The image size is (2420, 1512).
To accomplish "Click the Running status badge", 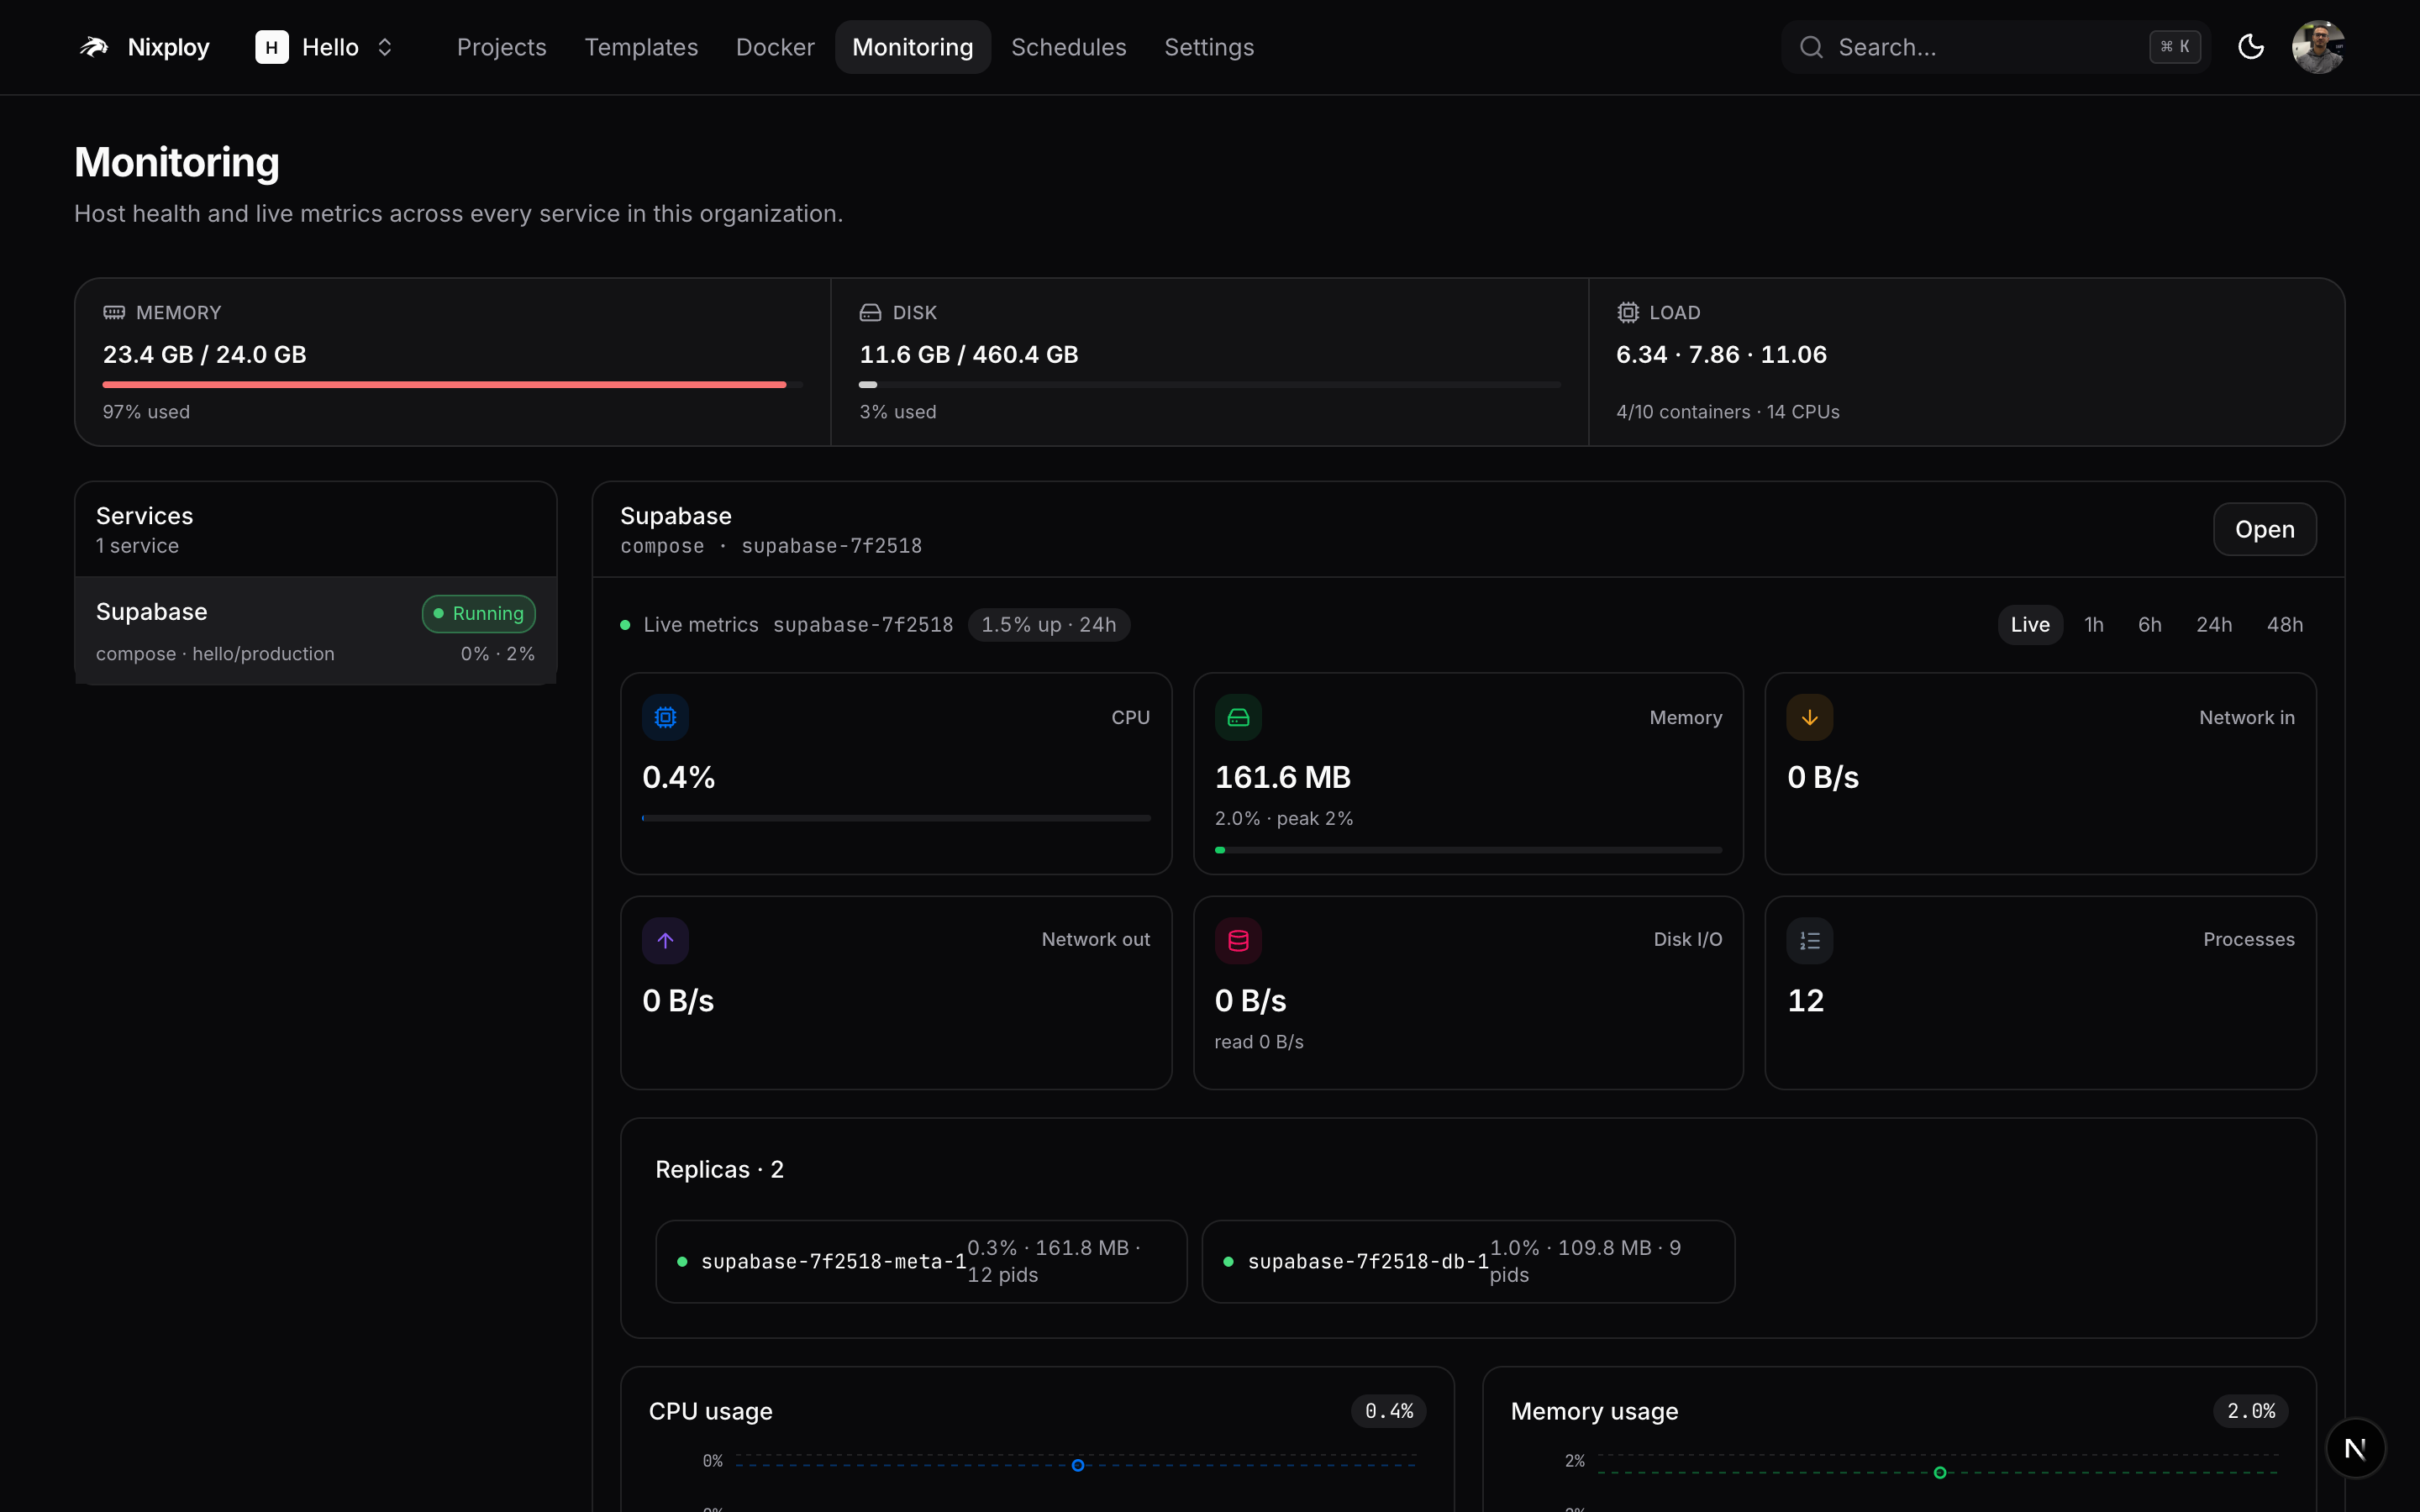I will 479,613.
